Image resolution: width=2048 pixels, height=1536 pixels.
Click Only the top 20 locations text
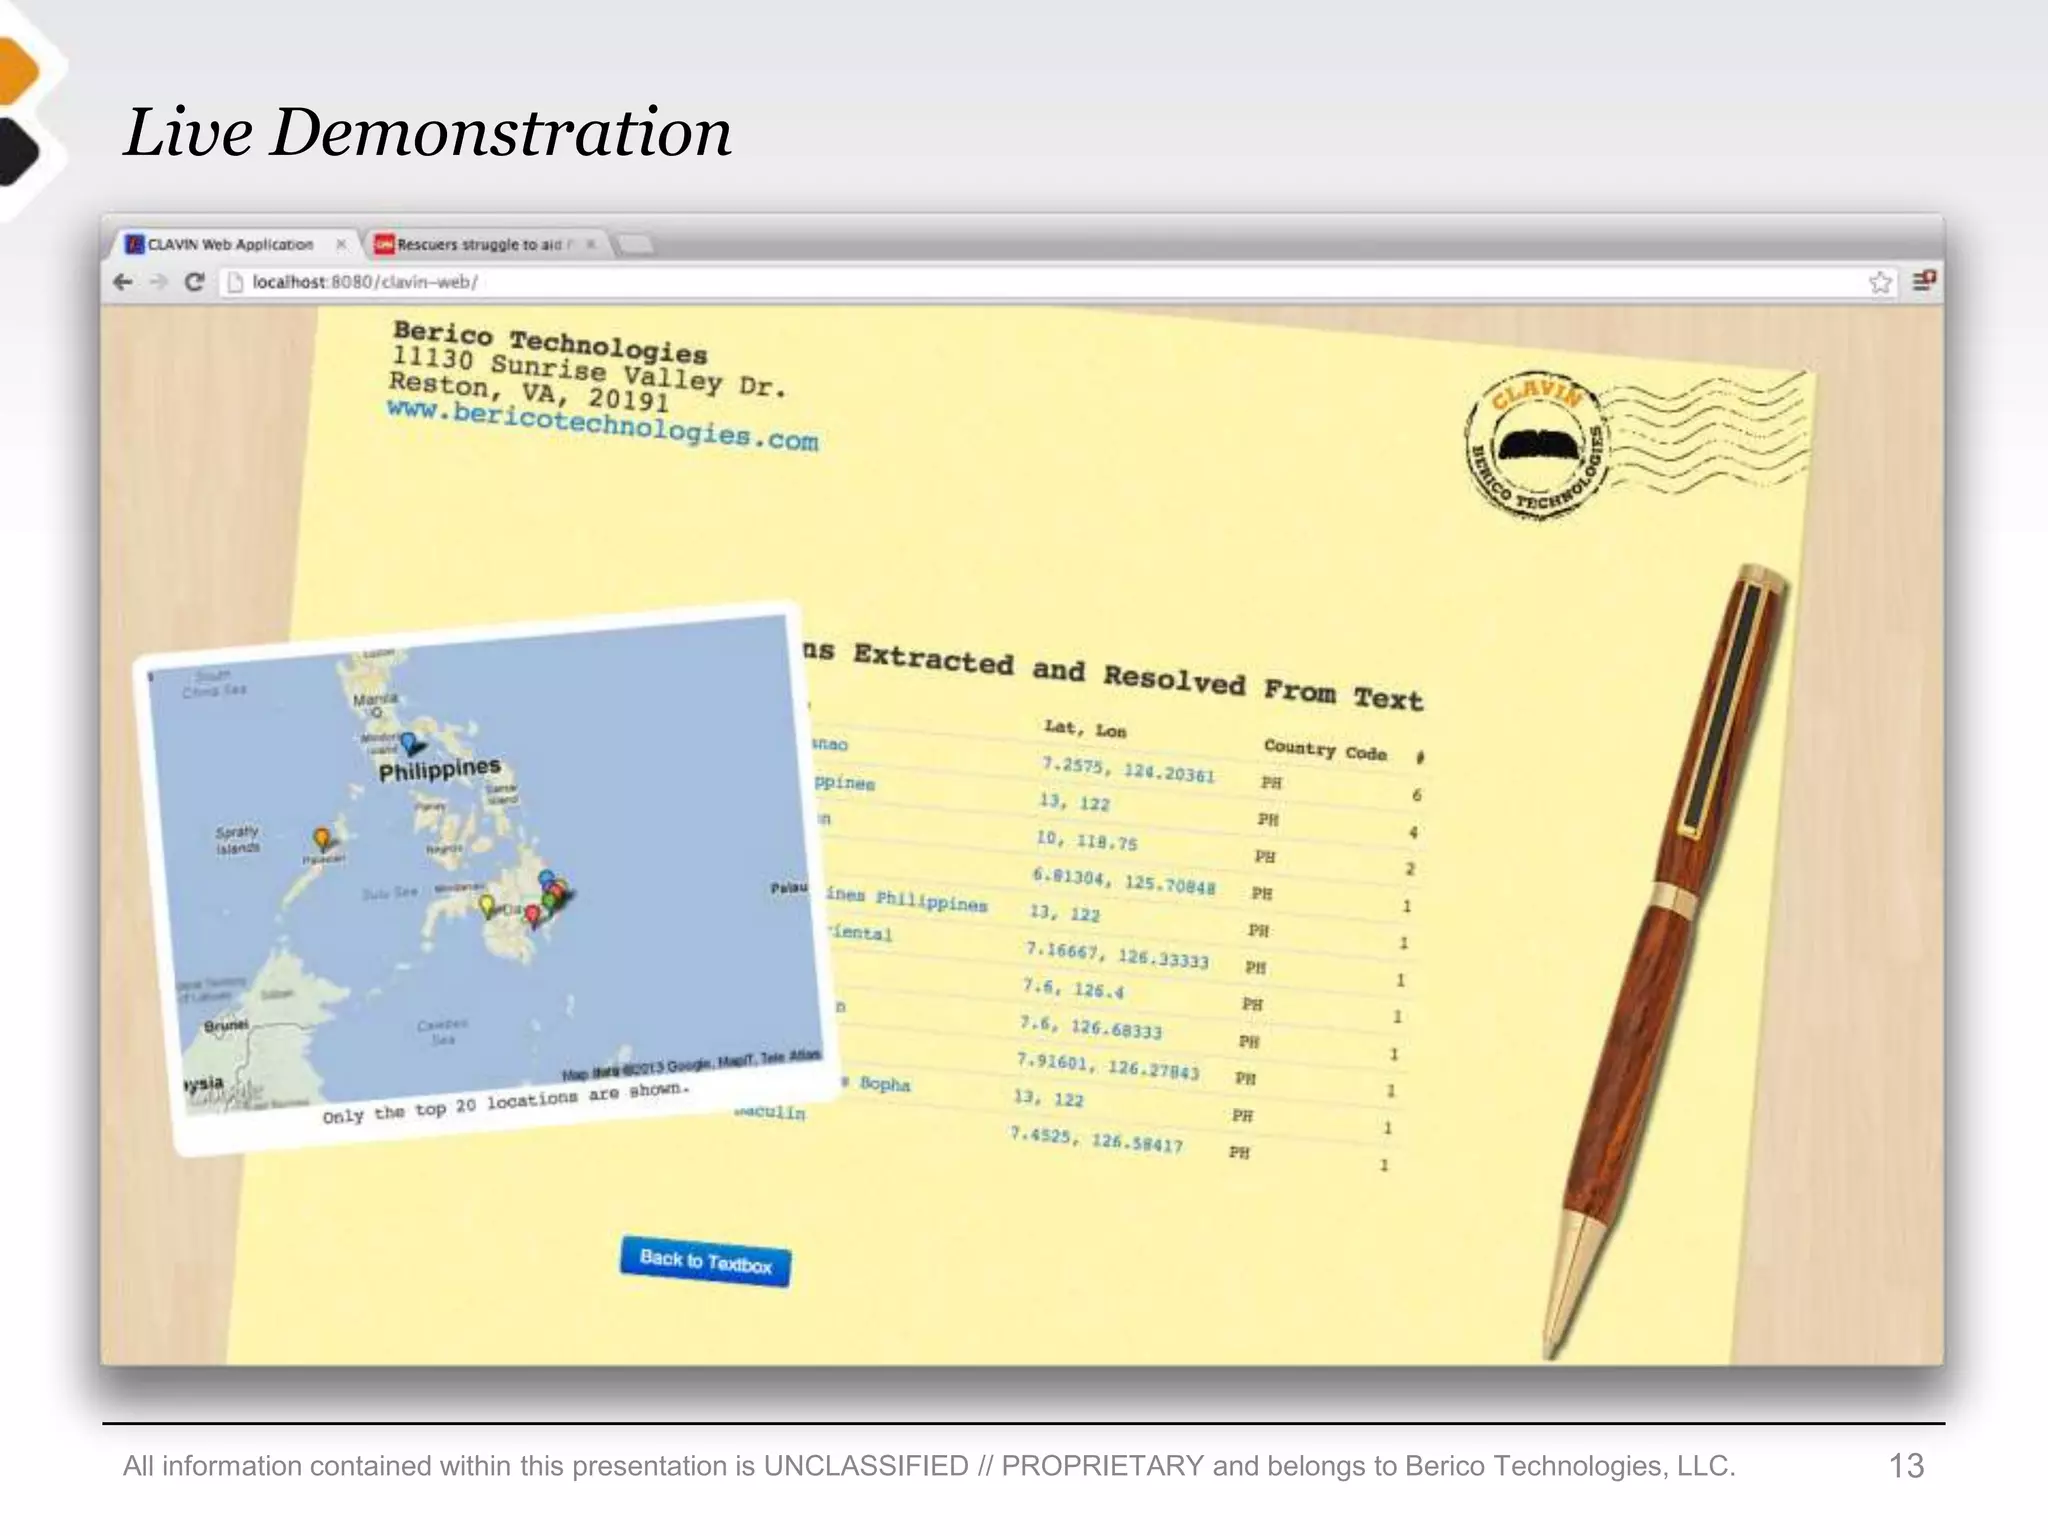(506, 1102)
